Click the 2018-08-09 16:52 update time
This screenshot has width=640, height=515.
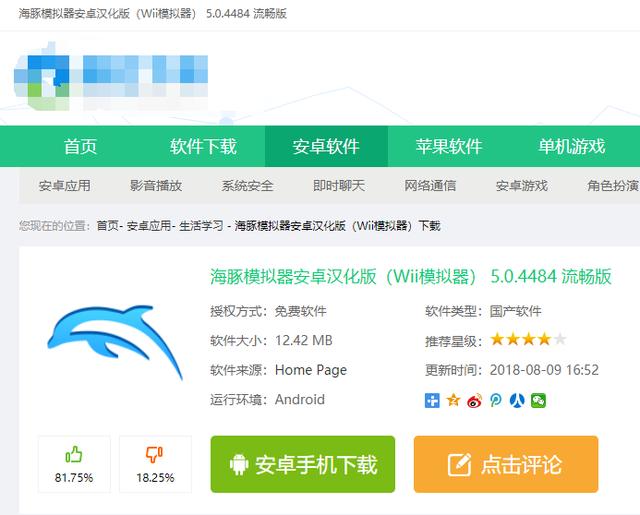click(x=544, y=370)
